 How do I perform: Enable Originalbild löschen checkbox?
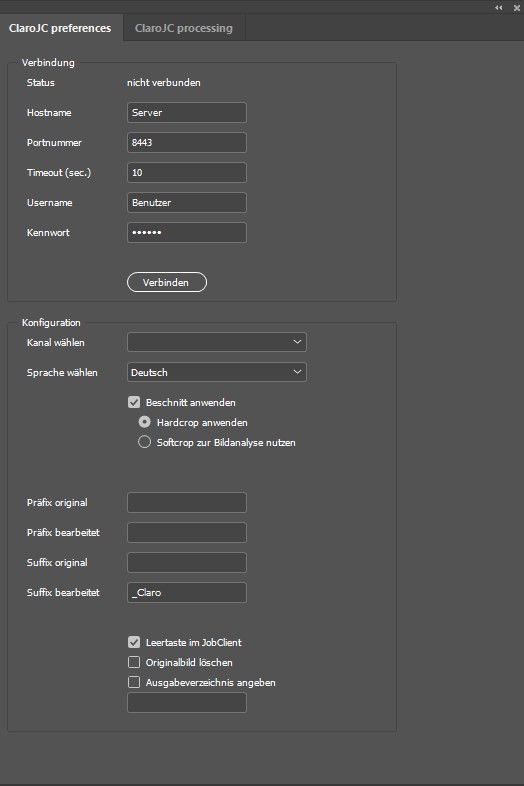click(134, 662)
